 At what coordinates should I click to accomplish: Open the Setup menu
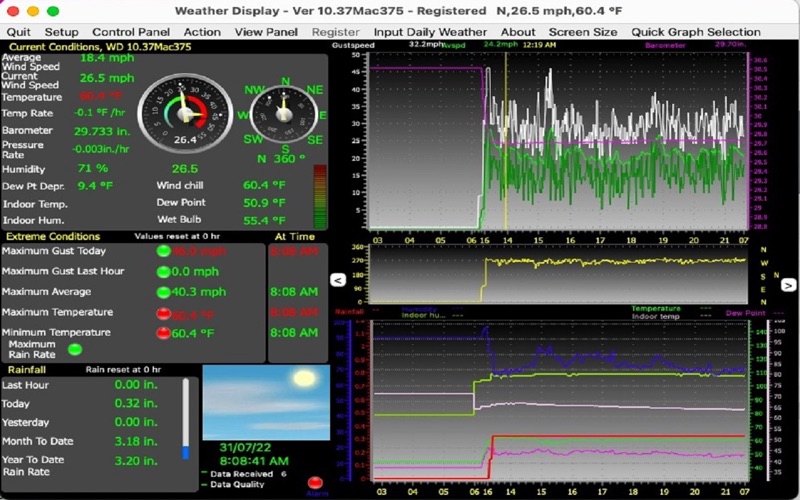pos(61,32)
